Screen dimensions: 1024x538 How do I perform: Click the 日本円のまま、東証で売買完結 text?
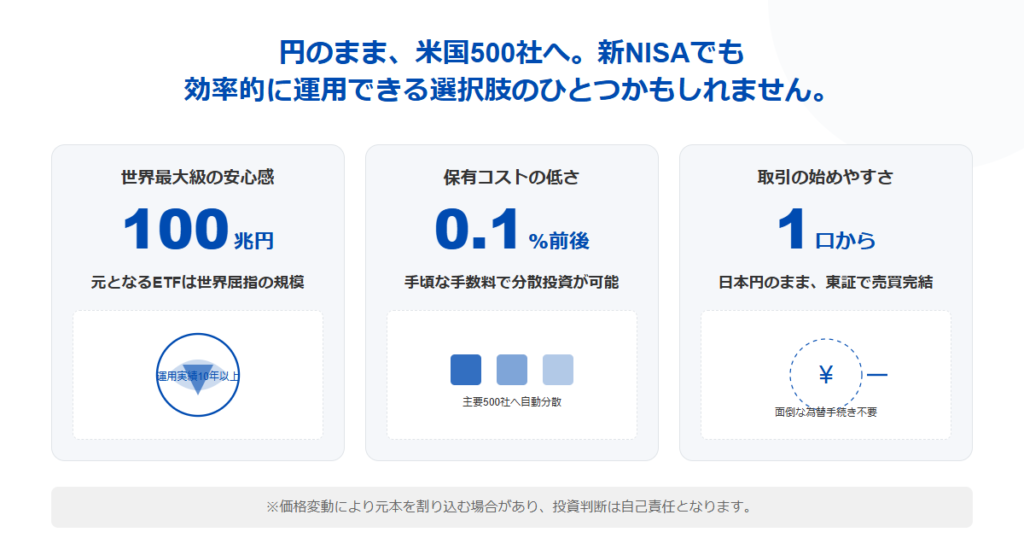[825, 282]
